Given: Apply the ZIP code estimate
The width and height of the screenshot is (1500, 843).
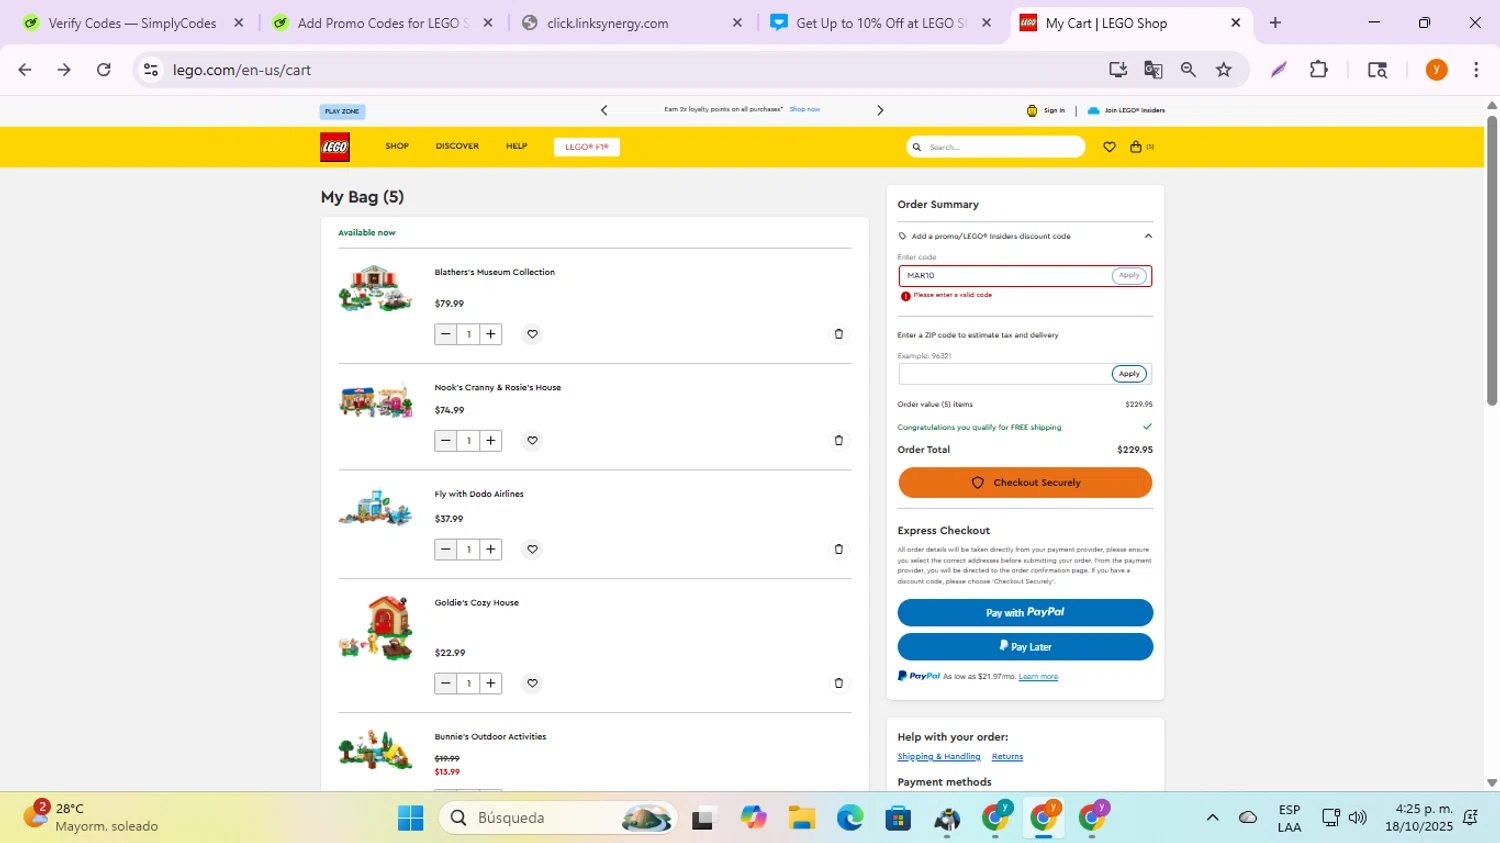Looking at the screenshot, I should pyautogui.click(x=1129, y=374).
